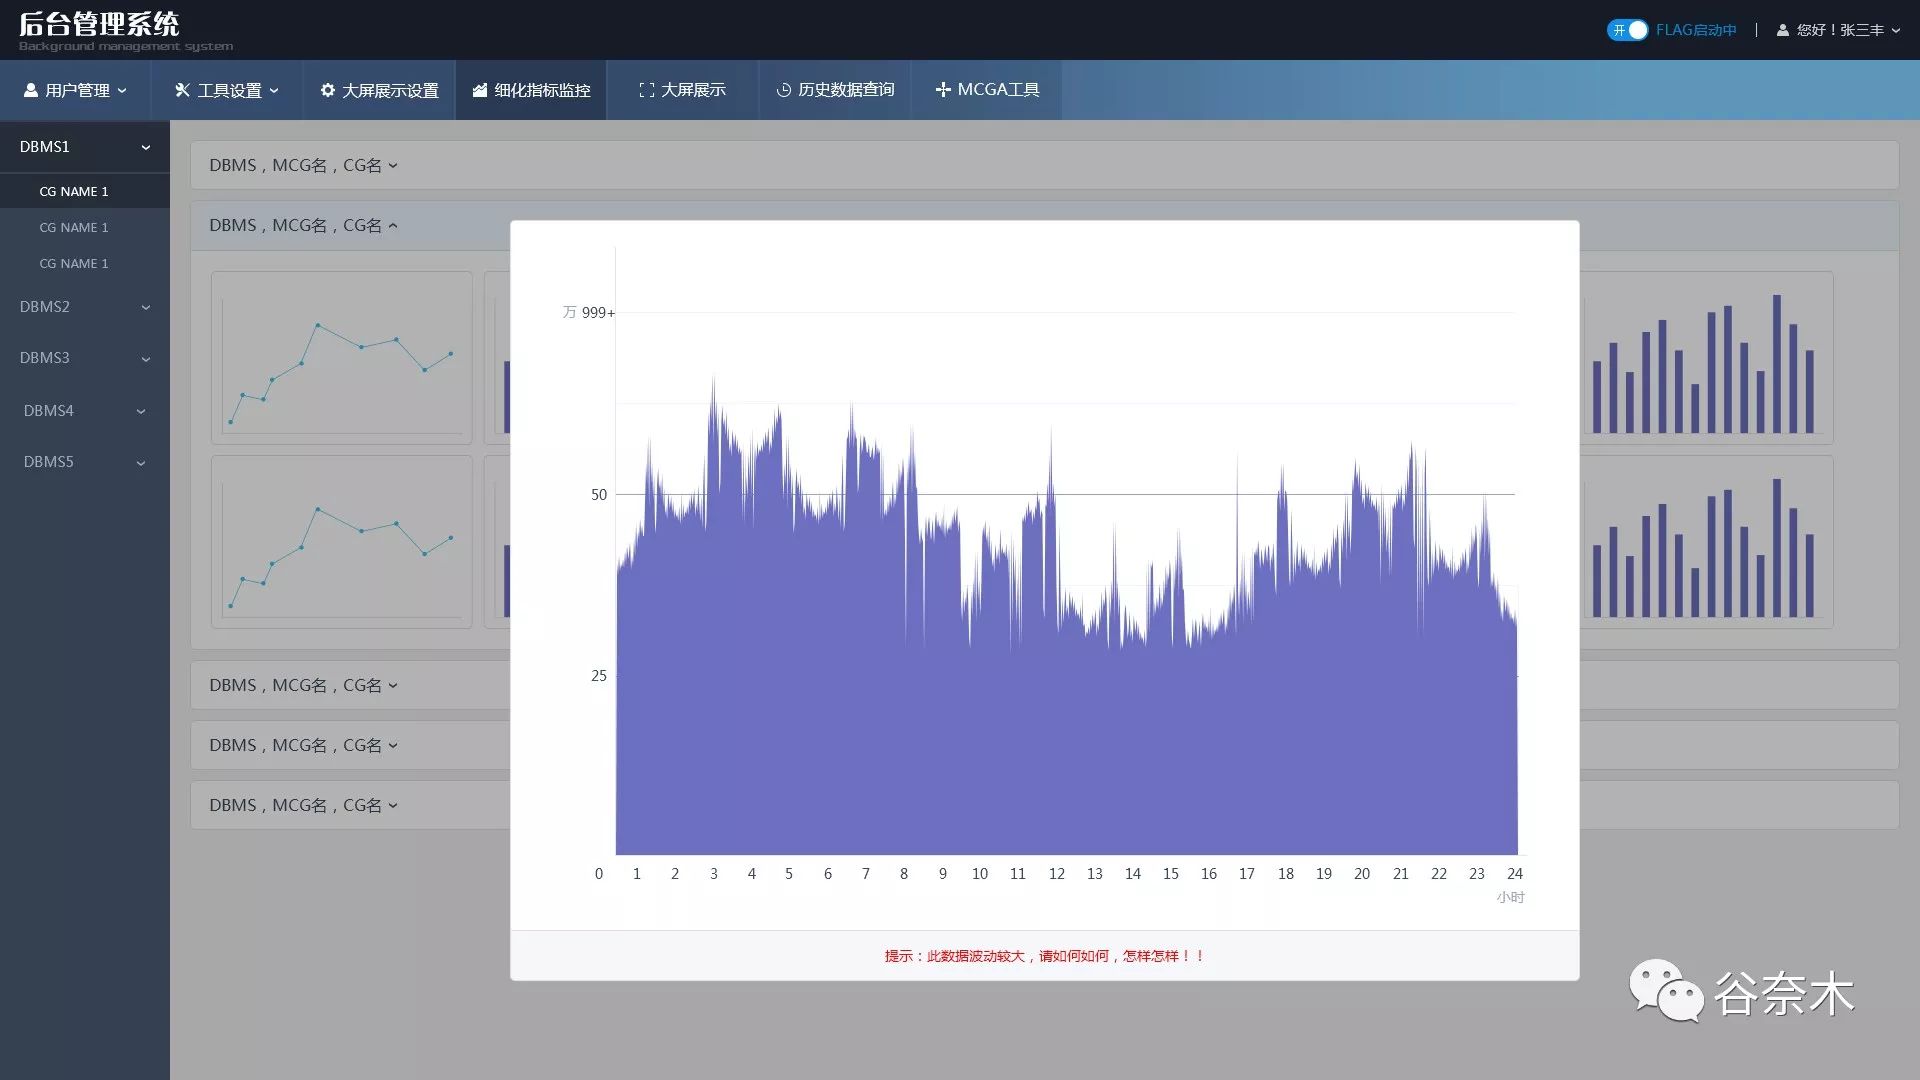Click 大屏展示设置 icon
Screen dimensions: 1920x1080
pos(324,90)
